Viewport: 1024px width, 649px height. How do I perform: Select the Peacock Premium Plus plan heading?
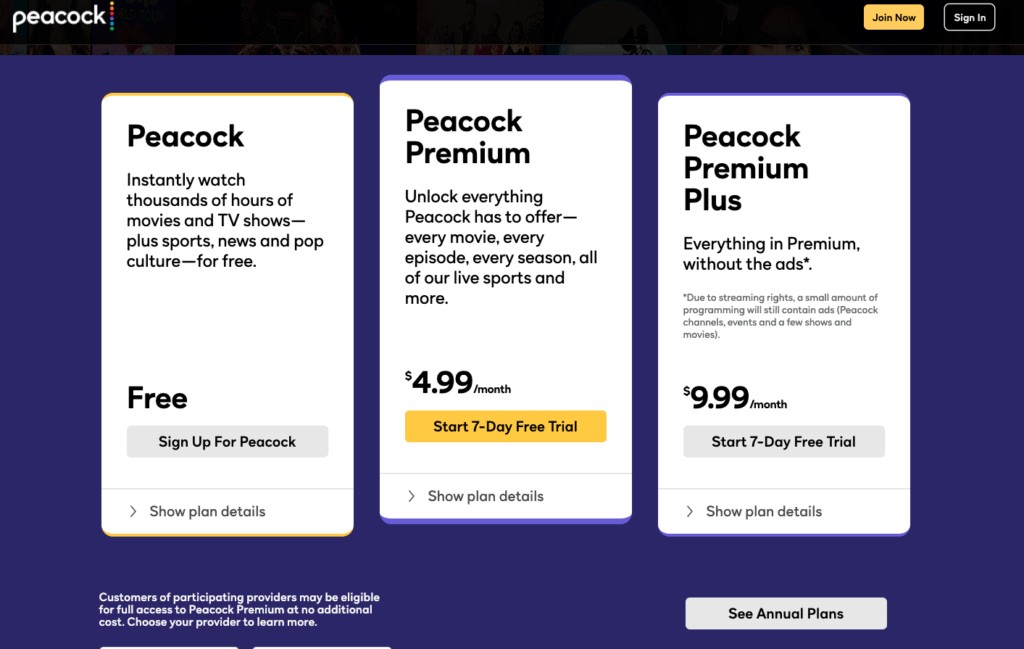pyautogui.click(x=745, y=167)
